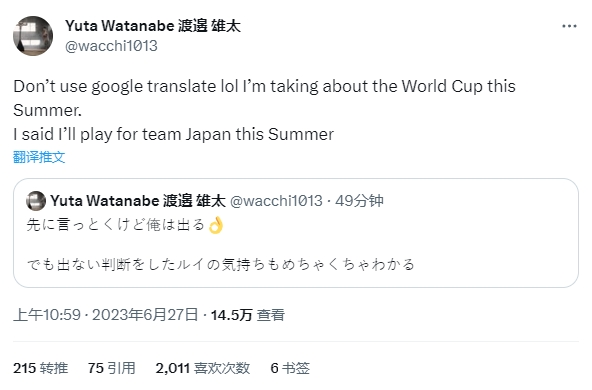The height and width of the screenshot is (390, 592).
Task: Open the Yuta Watanabe display name
Action: tap(153, 26)
